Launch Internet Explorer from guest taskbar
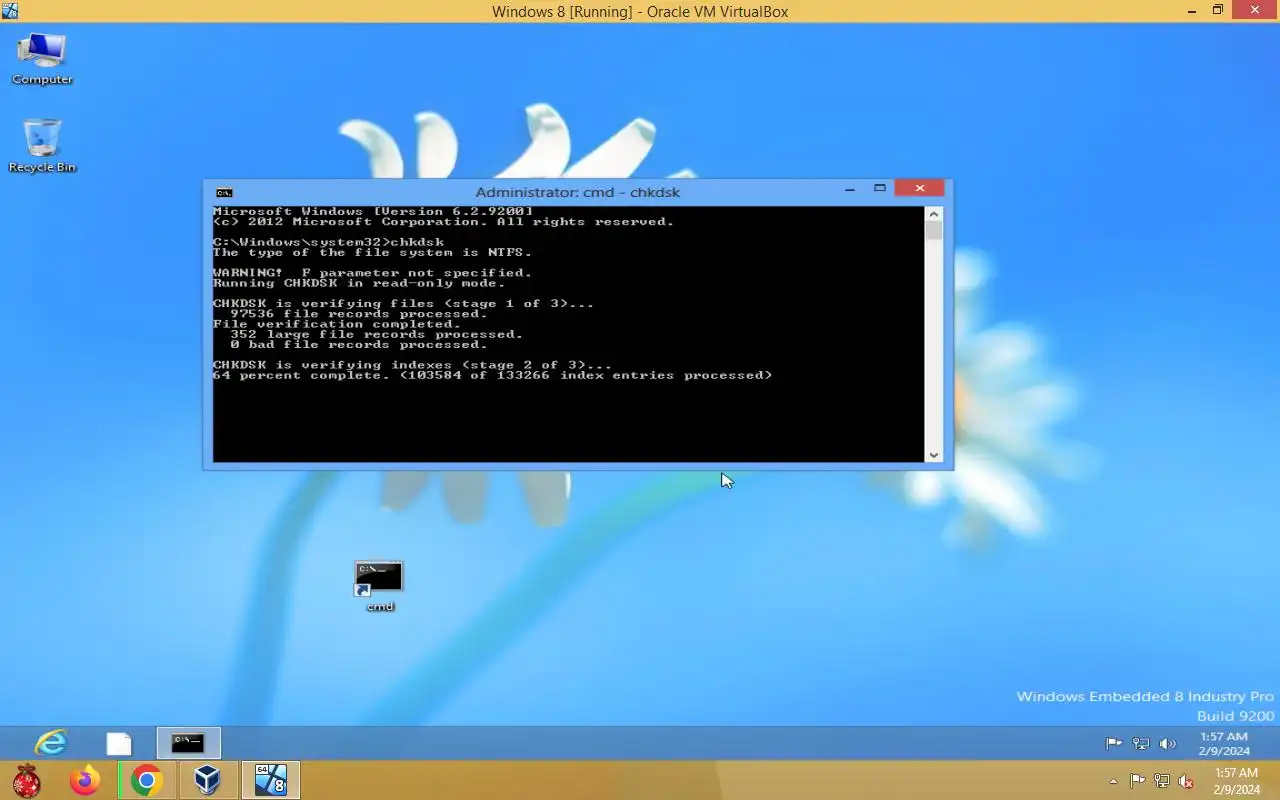This screenshot has height=800, width=1280. point(50,743)
